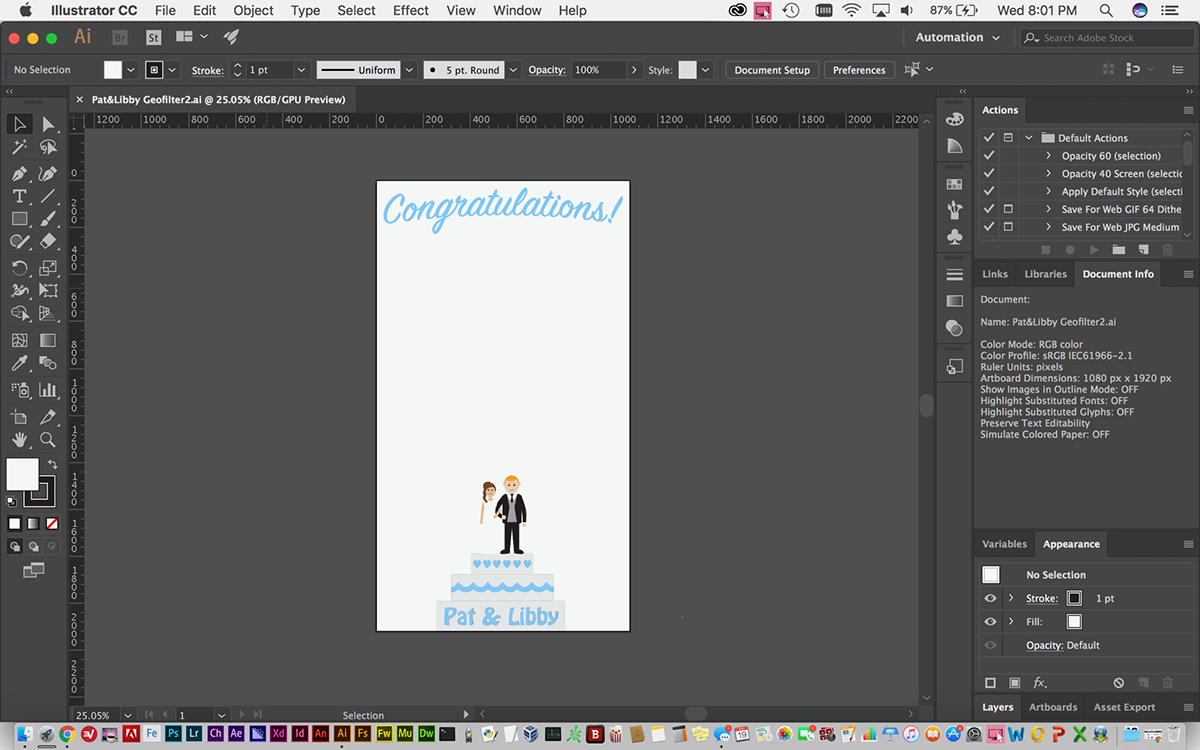
Task: Collapse the Default Actions folder
Action: click(1028, 138)
